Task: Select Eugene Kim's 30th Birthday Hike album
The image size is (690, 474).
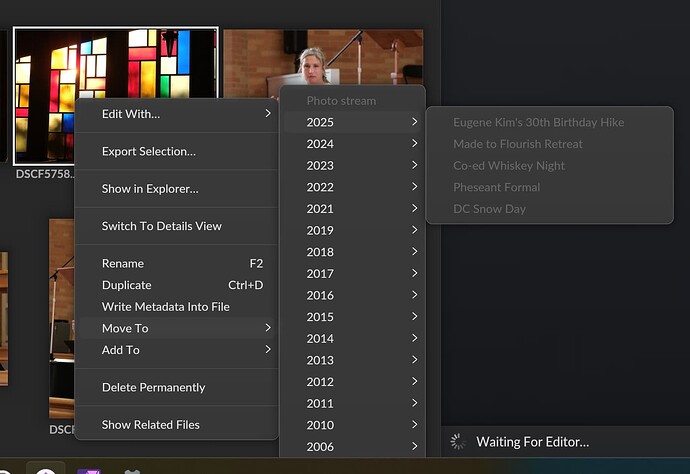Action: tap(550, 122)
